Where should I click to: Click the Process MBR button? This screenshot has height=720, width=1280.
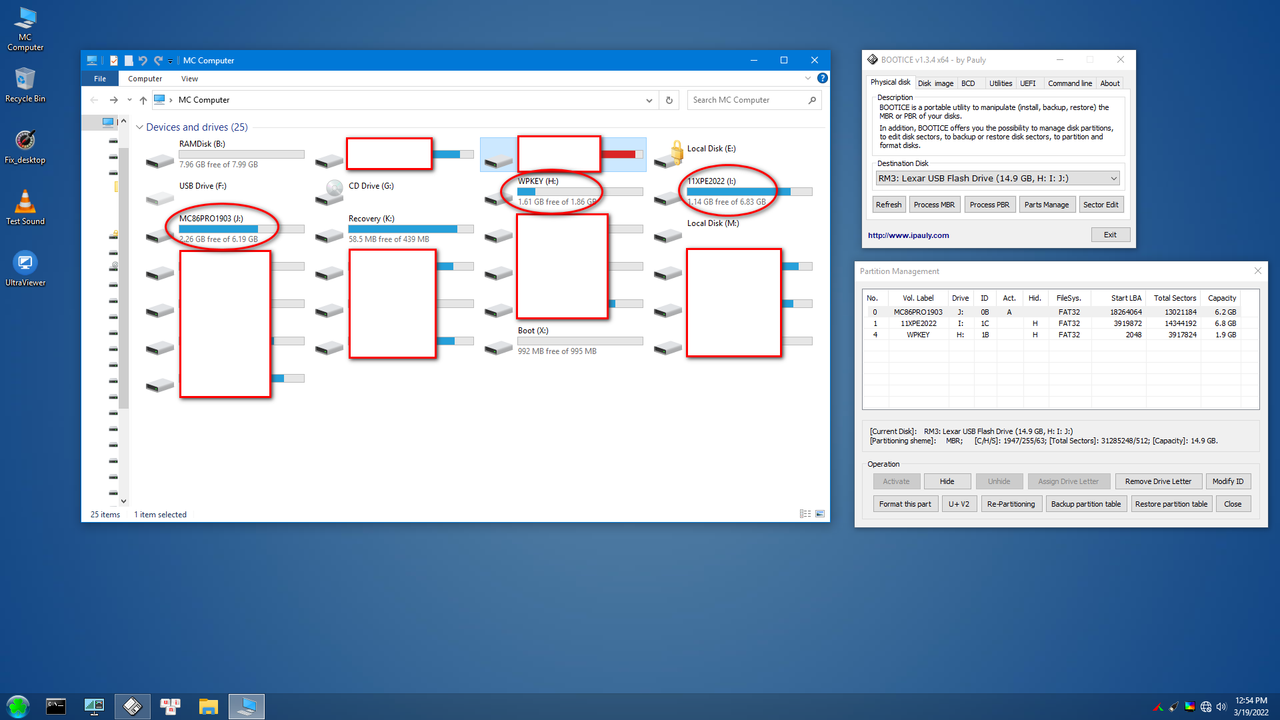click(x=934, y=204)
